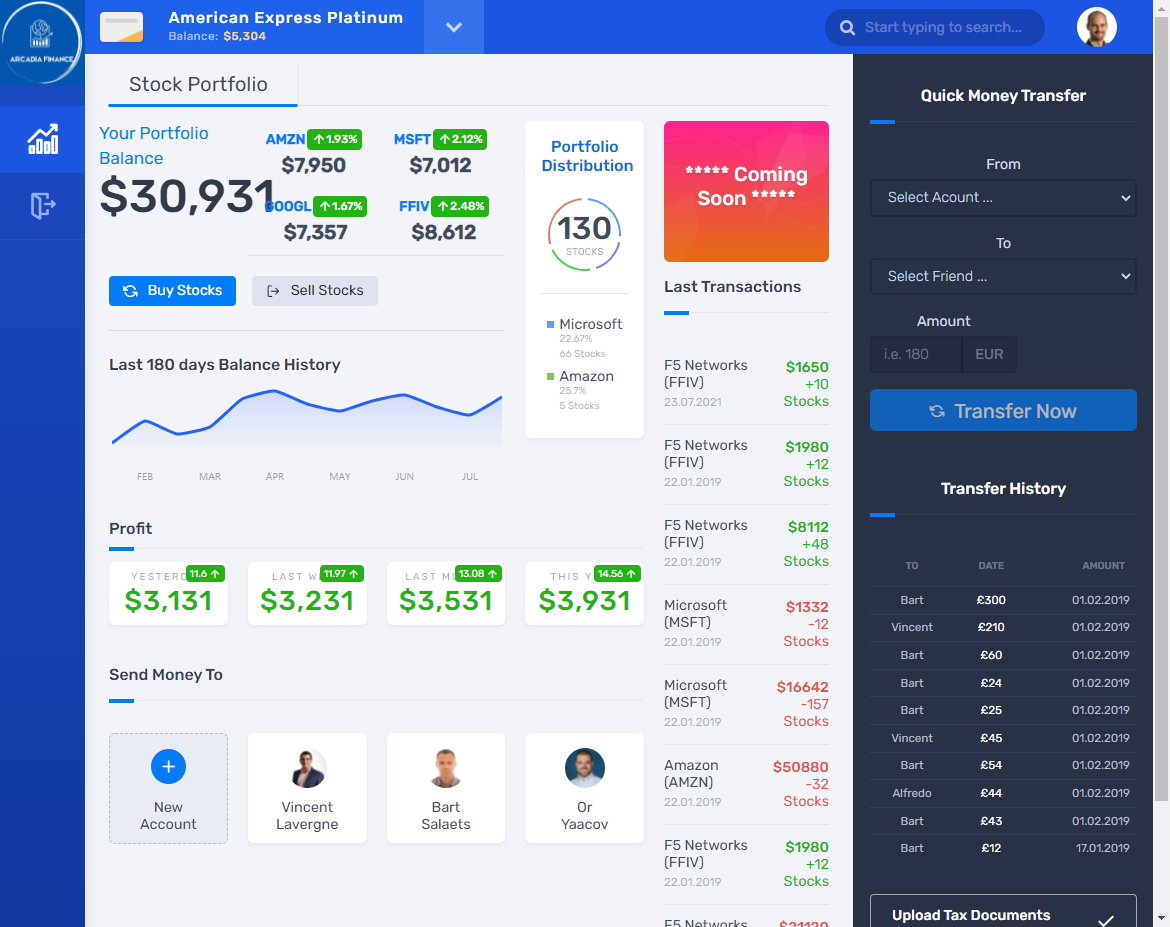Image resolution: width=1170 pixels, height=927 pixels.
Task: Open the Select Friend dropdown
Action: 1003,277
